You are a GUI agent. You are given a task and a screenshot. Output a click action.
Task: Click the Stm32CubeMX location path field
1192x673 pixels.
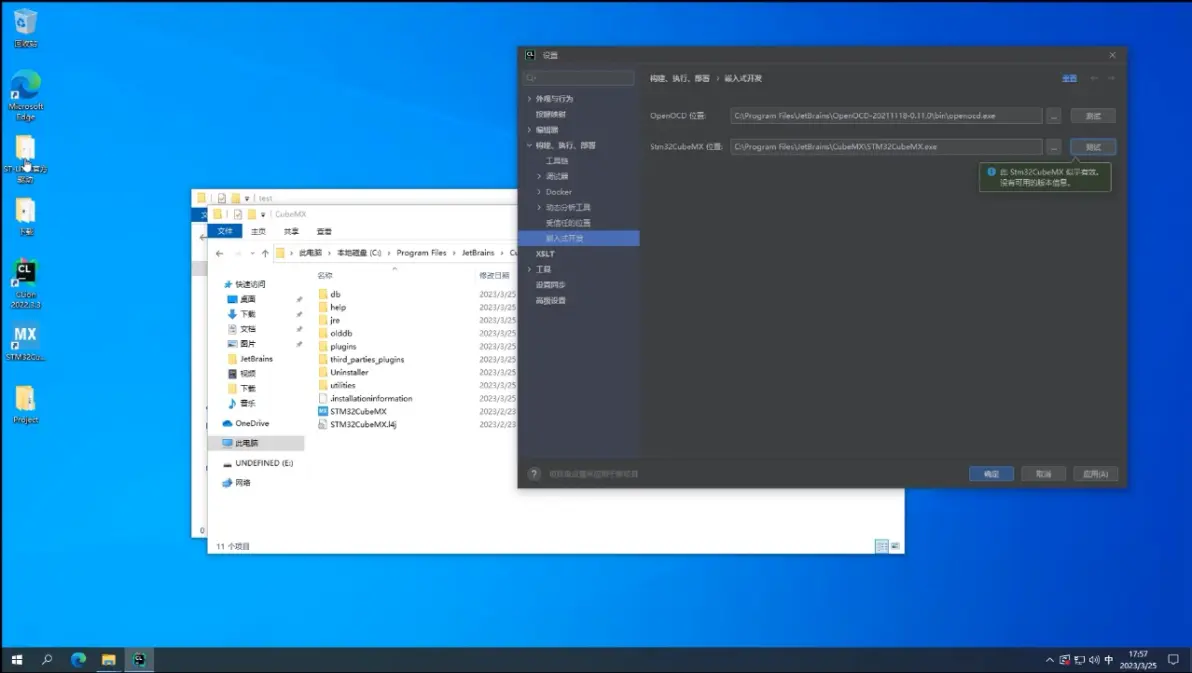pos(886,147)
